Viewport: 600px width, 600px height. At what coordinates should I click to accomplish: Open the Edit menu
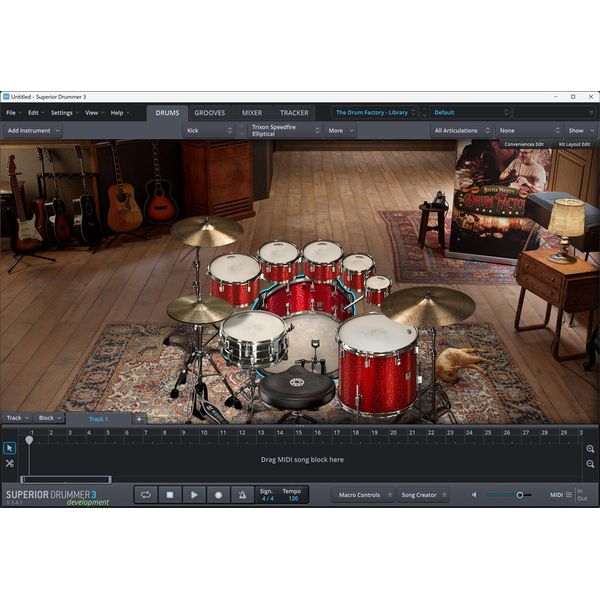tap(35, 112)
